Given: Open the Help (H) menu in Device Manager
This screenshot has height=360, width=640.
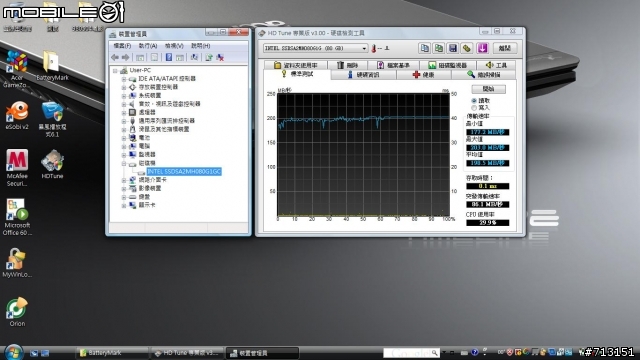Looking at the screenshot, I should [200, 46].
